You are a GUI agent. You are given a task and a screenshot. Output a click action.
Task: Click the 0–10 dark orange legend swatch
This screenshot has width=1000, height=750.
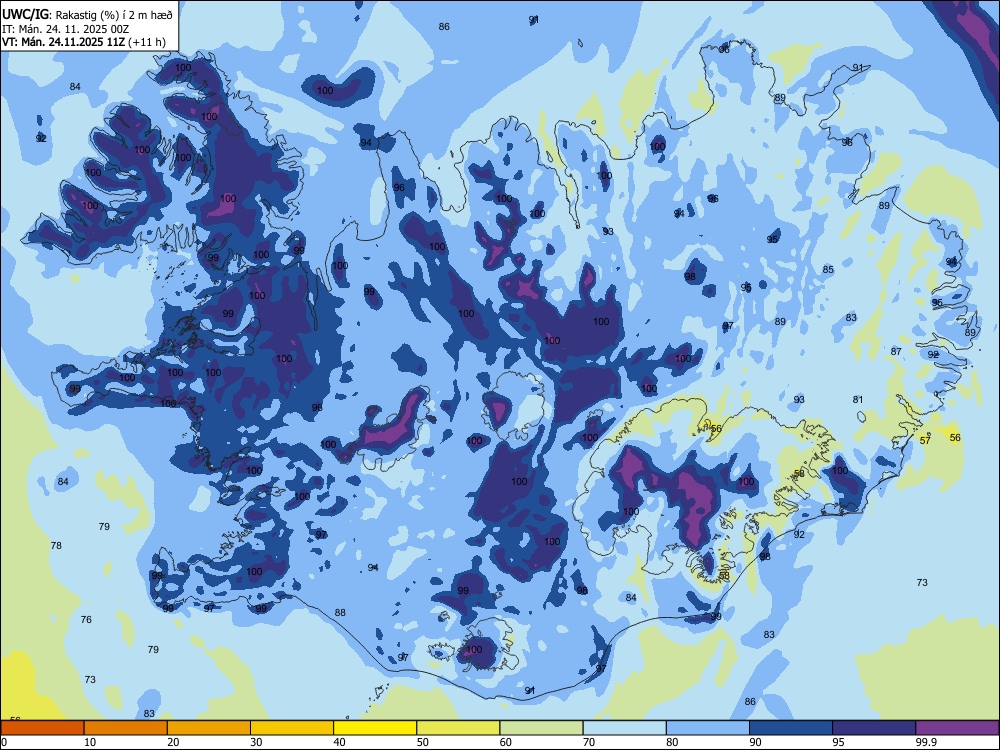42,728
